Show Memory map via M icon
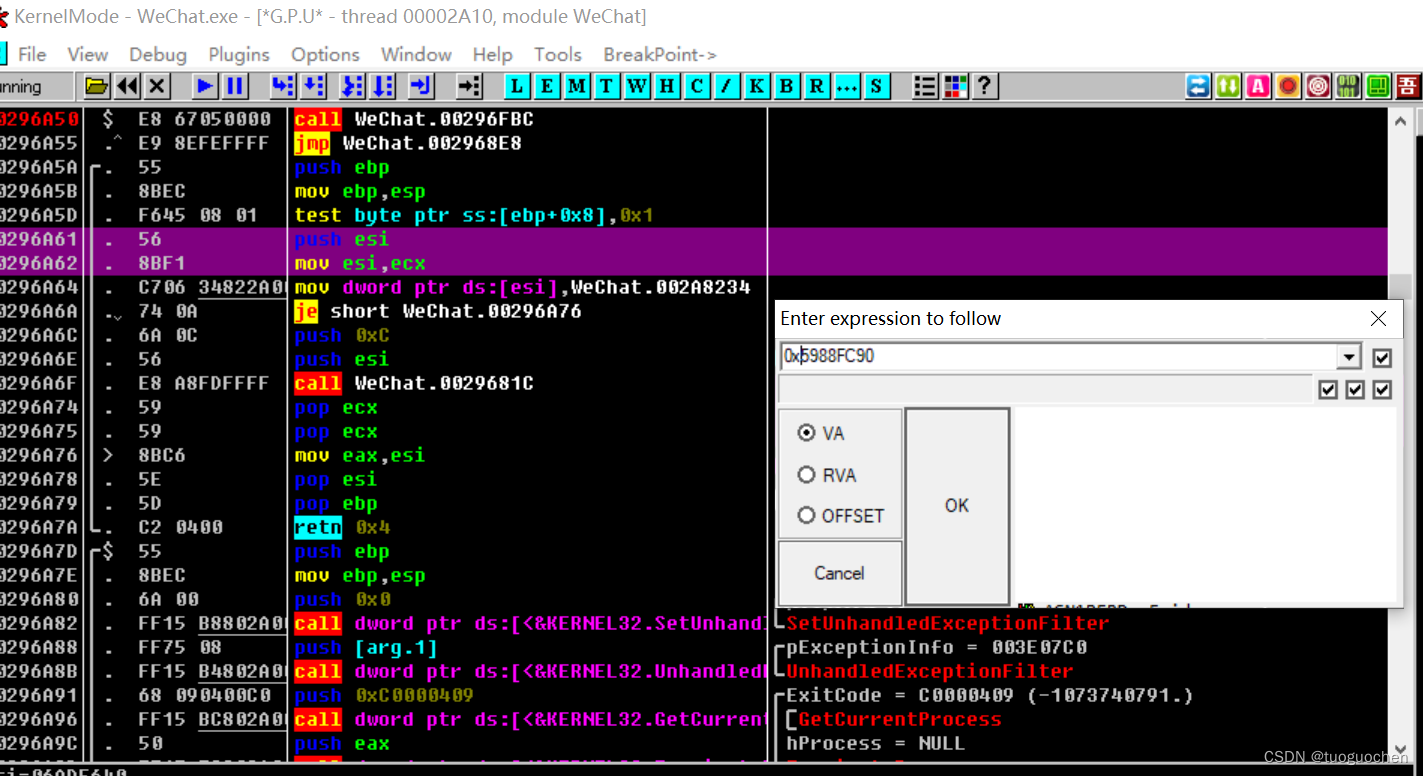 tap(577, 86)
